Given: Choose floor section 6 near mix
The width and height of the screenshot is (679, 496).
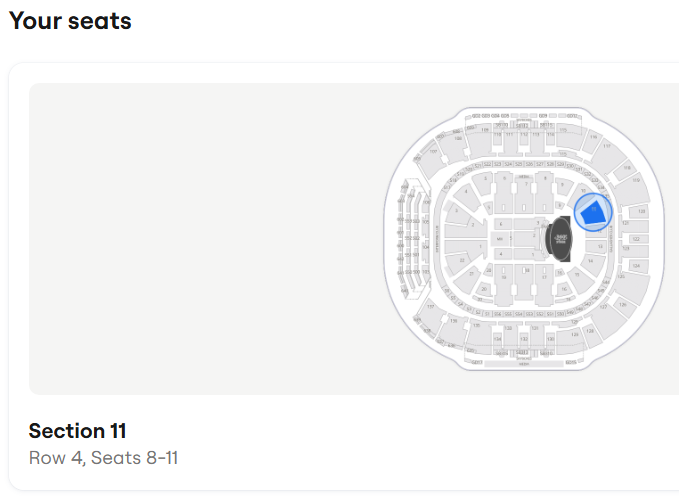Looking at the screenshot, I should pyautogui.click(x=501, y=224).
